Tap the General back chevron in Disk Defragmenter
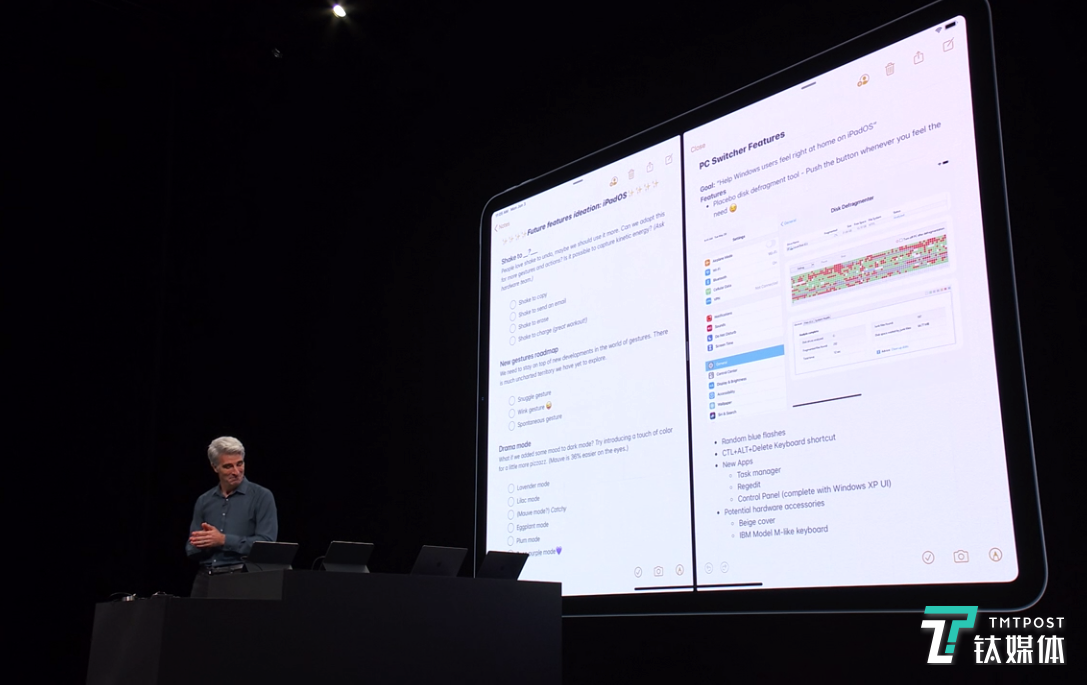 pyautogui.click(x=783, y=222)
